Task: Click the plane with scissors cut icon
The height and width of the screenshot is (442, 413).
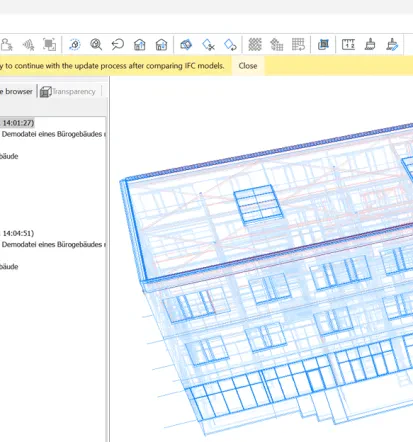Action: tap(208, 44)
